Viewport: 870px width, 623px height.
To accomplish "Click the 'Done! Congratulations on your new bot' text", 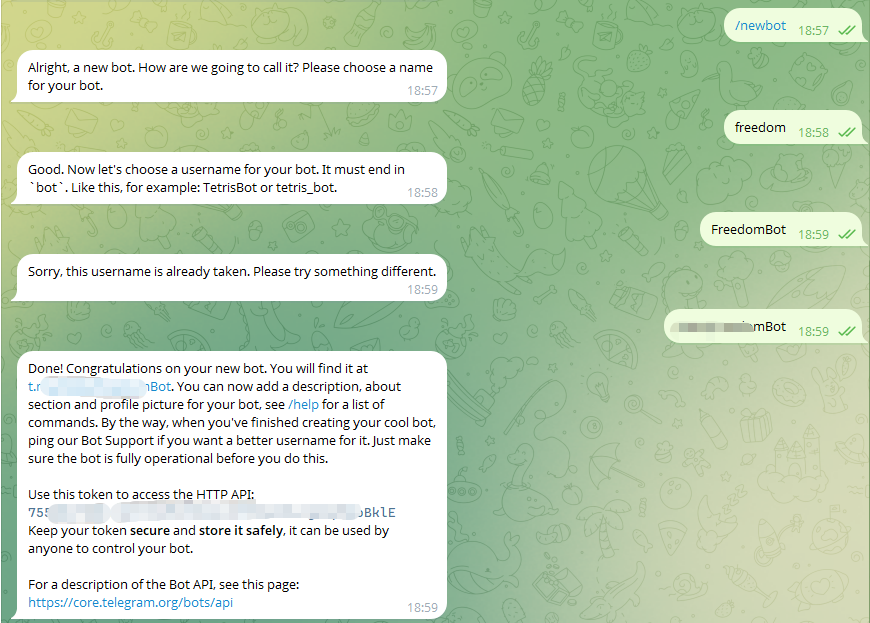I will [200, 368].
